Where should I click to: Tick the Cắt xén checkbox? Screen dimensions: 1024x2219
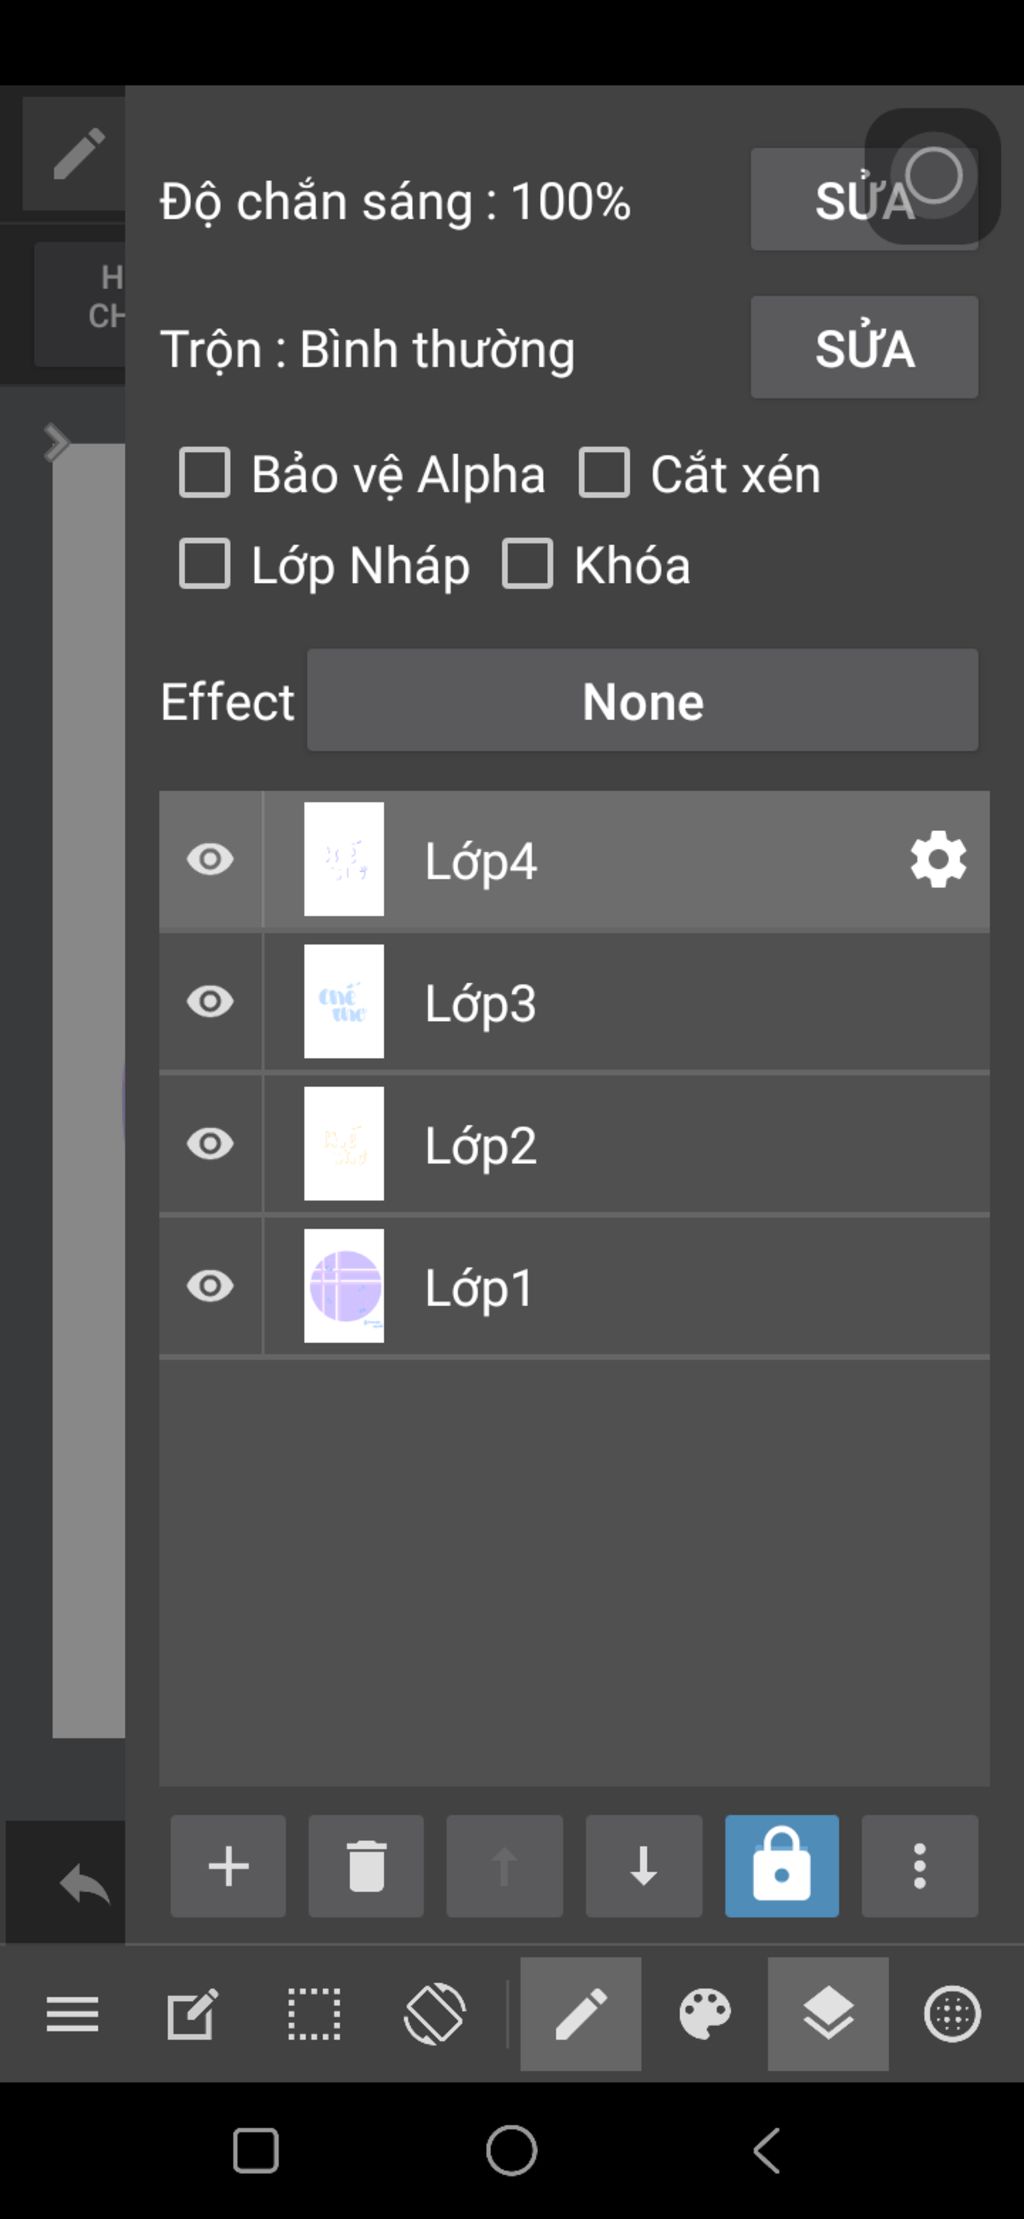(604, 473)
